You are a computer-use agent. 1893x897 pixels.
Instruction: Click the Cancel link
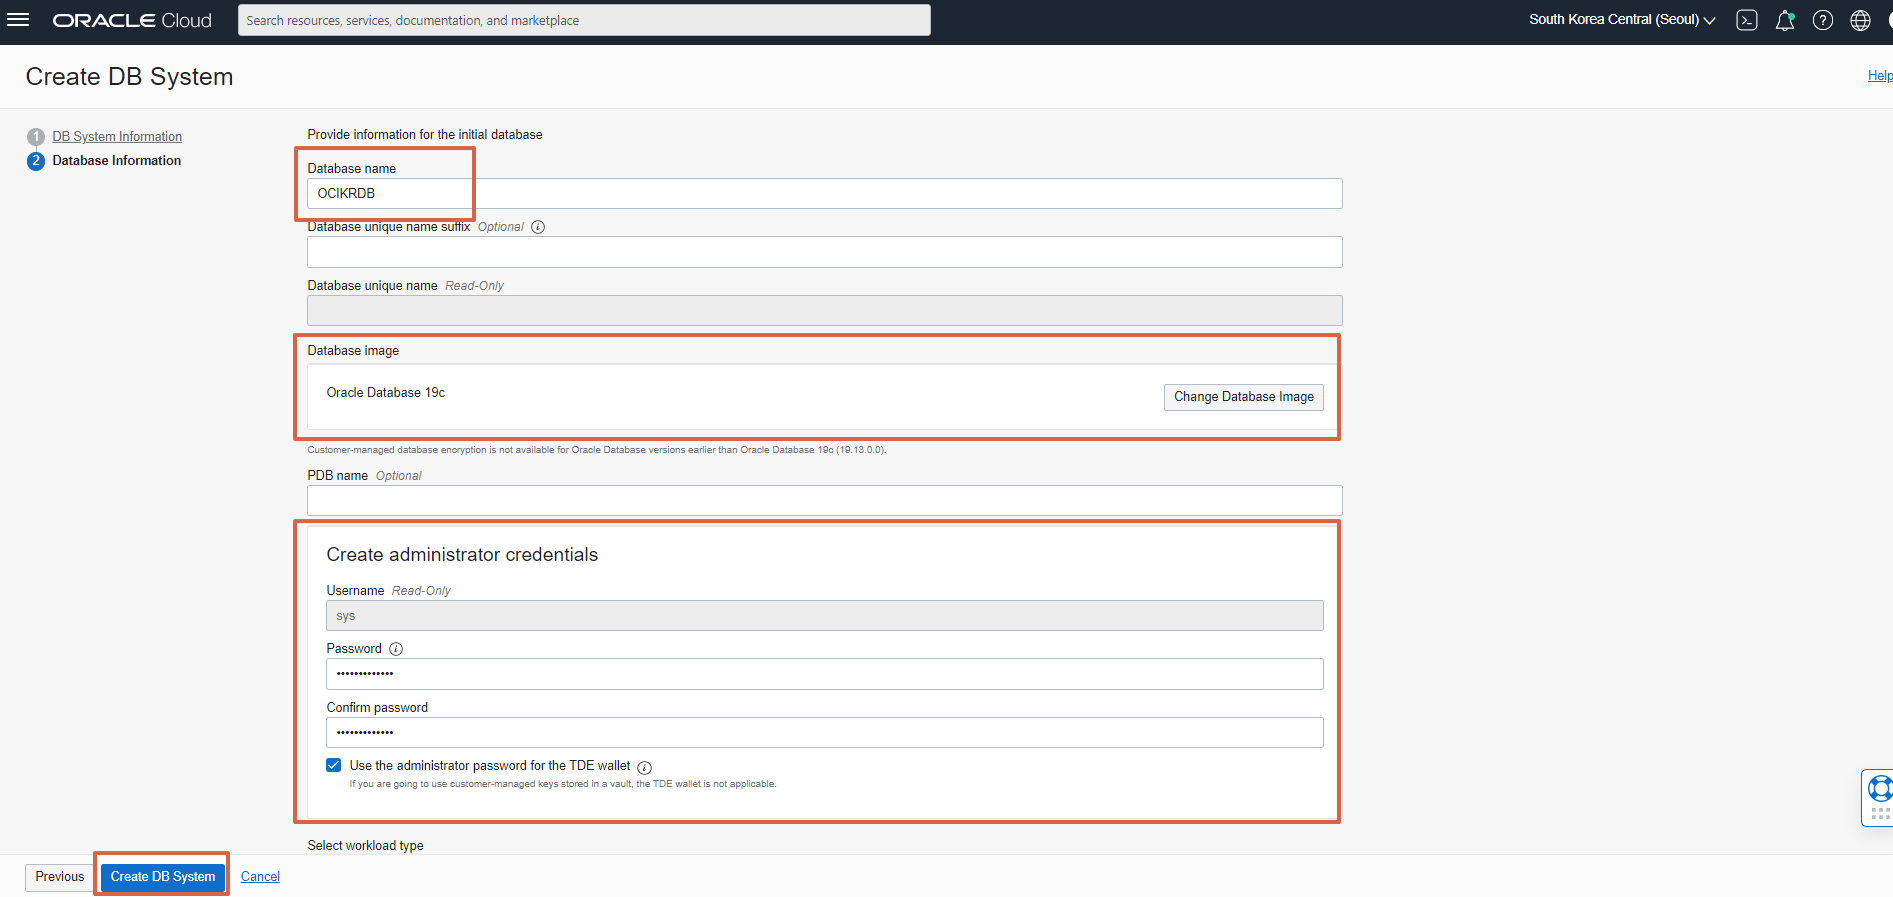[260, 877]
